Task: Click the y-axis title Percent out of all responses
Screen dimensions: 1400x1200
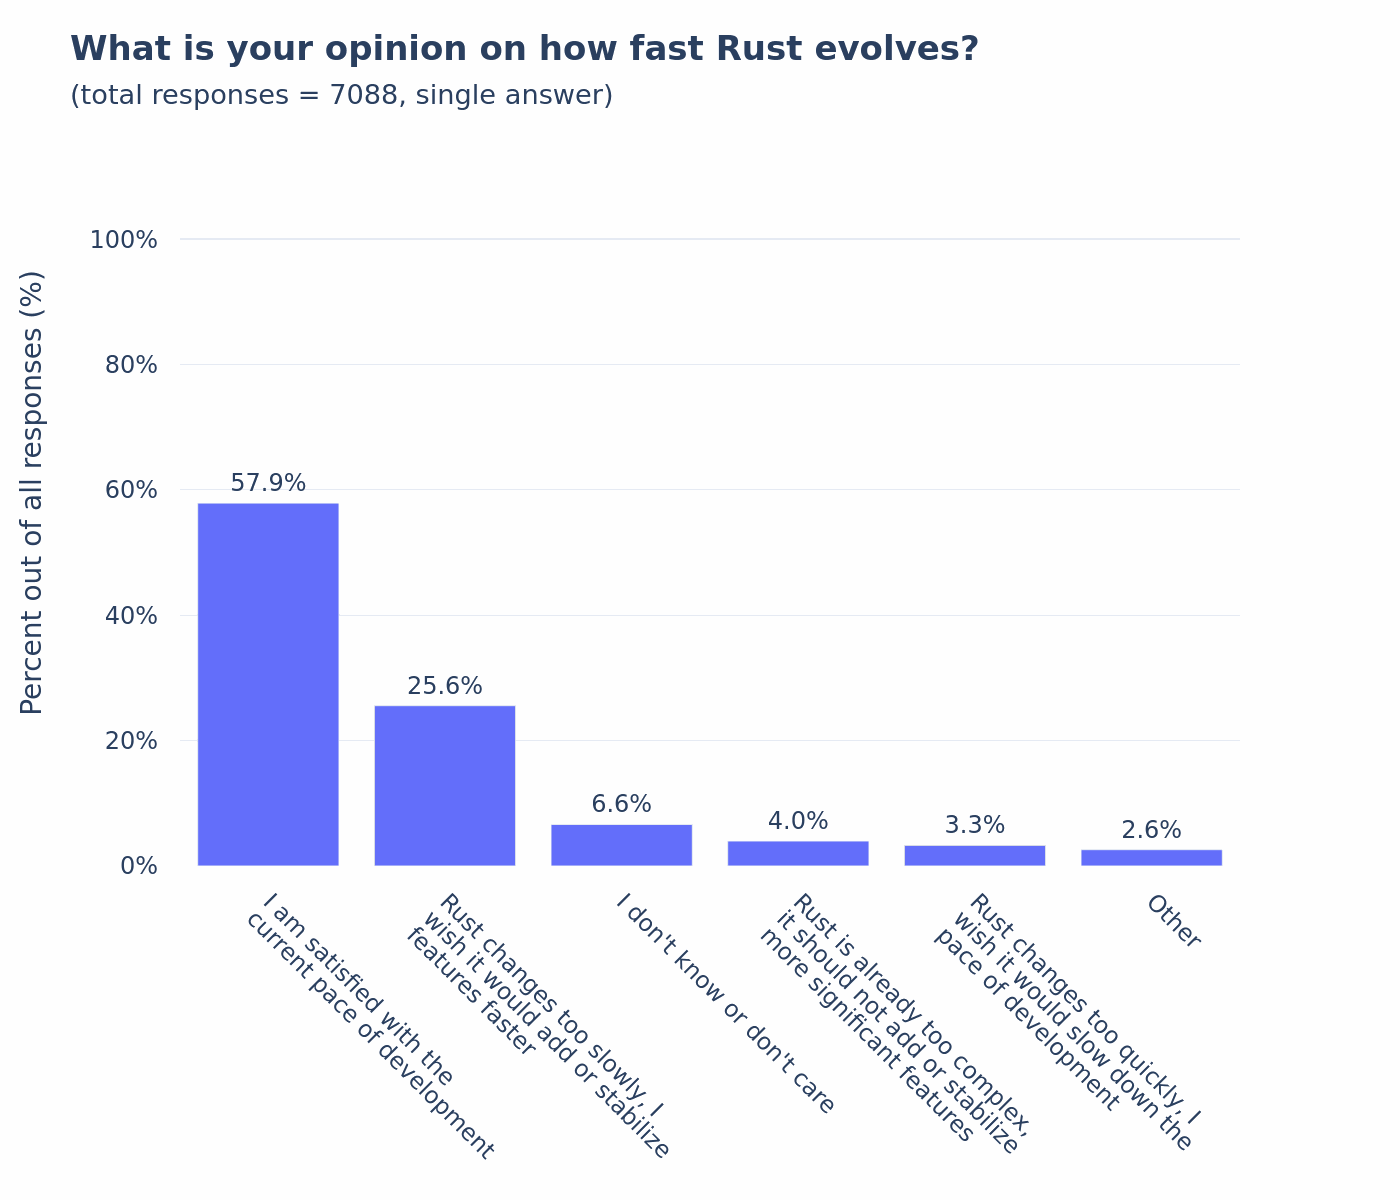Action: [32, 492]
